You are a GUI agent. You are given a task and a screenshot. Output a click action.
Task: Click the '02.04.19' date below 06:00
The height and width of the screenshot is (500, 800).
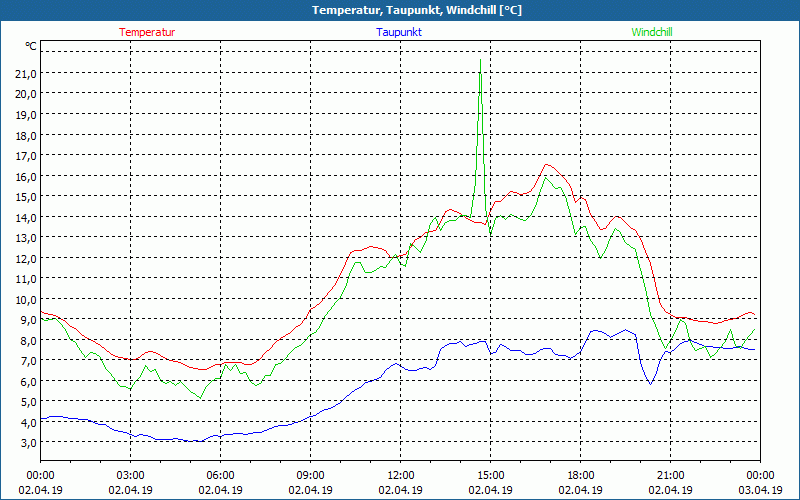(x=220, y=490)
